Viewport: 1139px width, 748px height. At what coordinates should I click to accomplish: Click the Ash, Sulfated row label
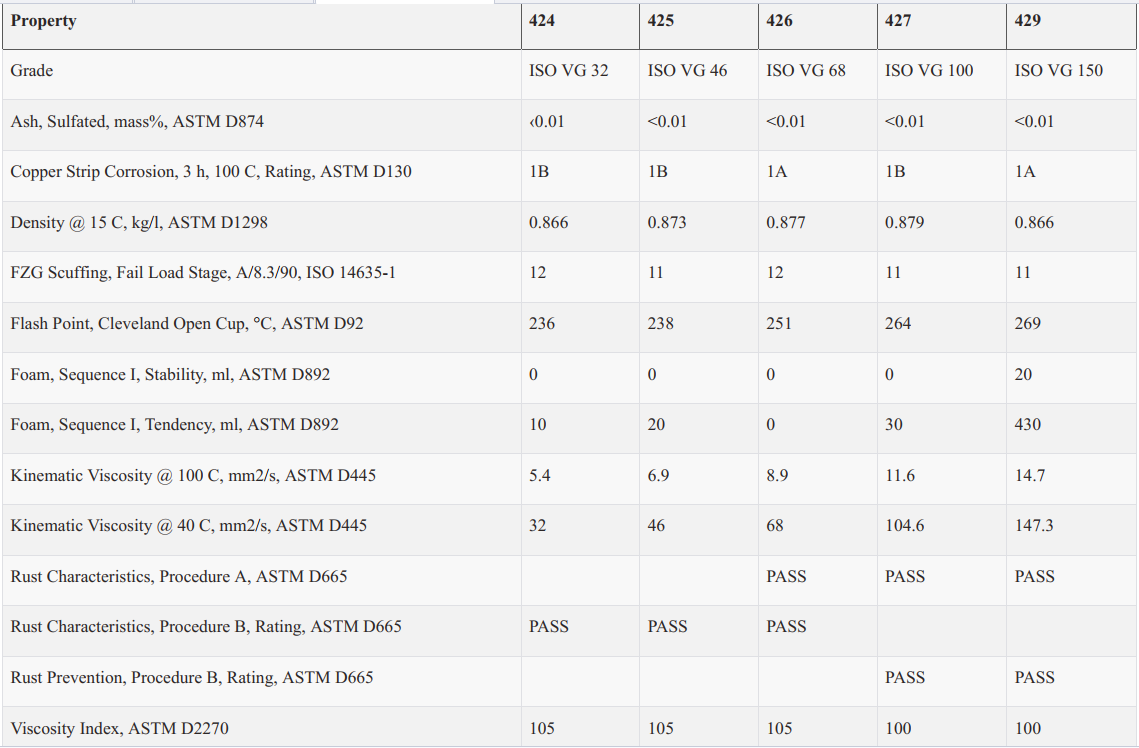pyautogui.click(x=137, y=122)
